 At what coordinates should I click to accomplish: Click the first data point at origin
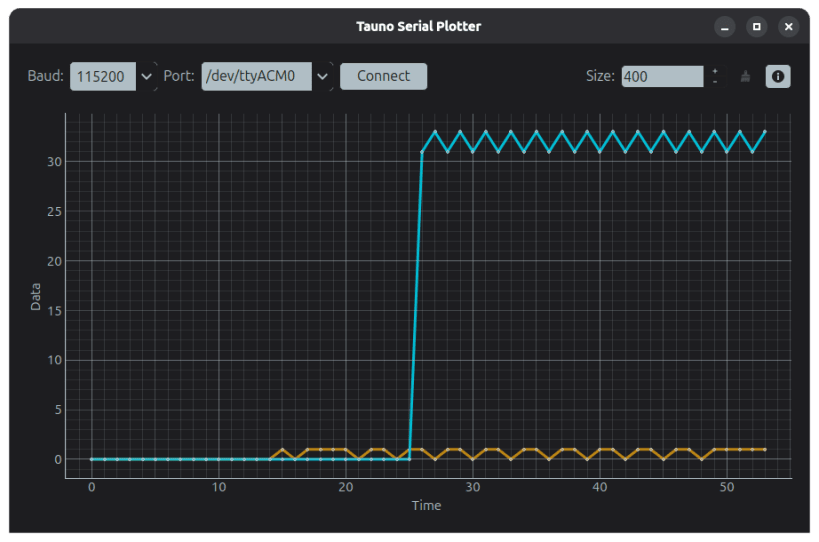[x=92, y=459]
